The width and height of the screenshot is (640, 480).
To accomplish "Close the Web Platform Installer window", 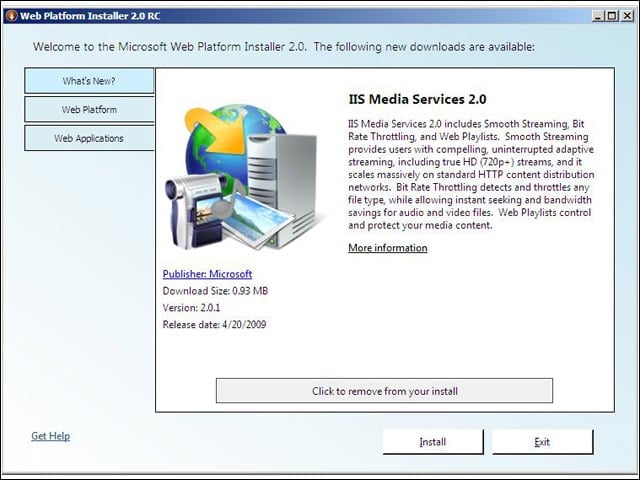I will click(627, 16).
